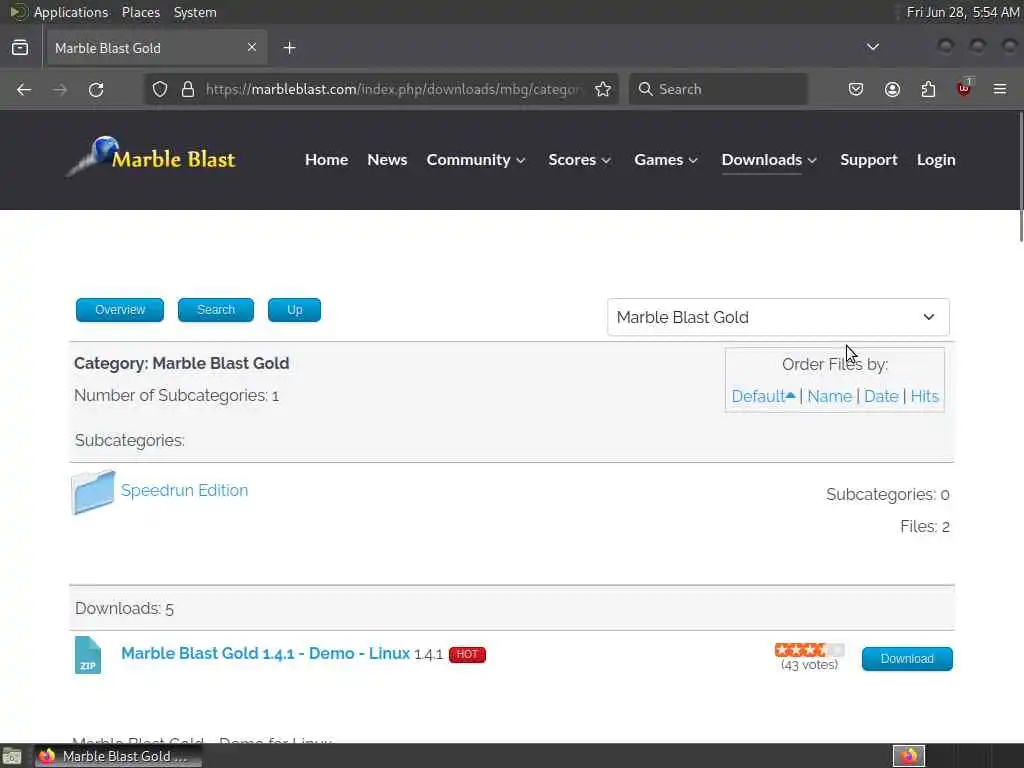The width and height of the screenshot is (1024, 768).
Task: Bookmark this page with the star icon
Action: click(x=603, y=89)
